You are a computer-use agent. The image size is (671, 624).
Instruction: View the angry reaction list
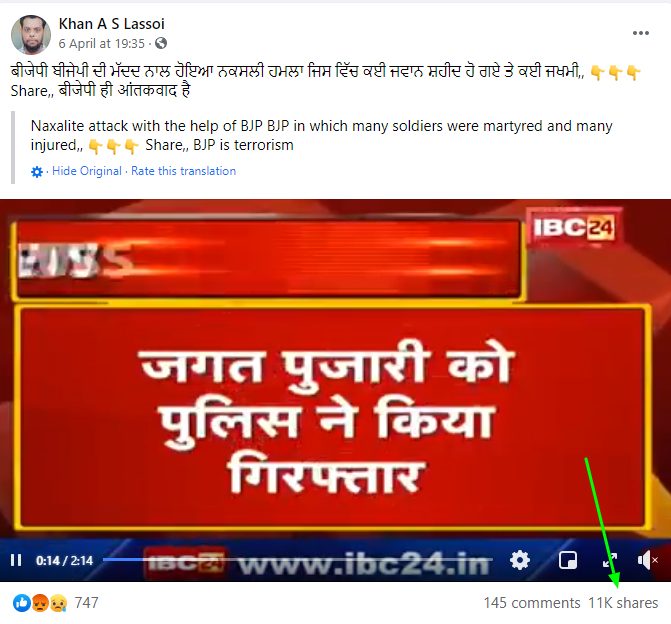pyautogui.click(x=40, y=603)
